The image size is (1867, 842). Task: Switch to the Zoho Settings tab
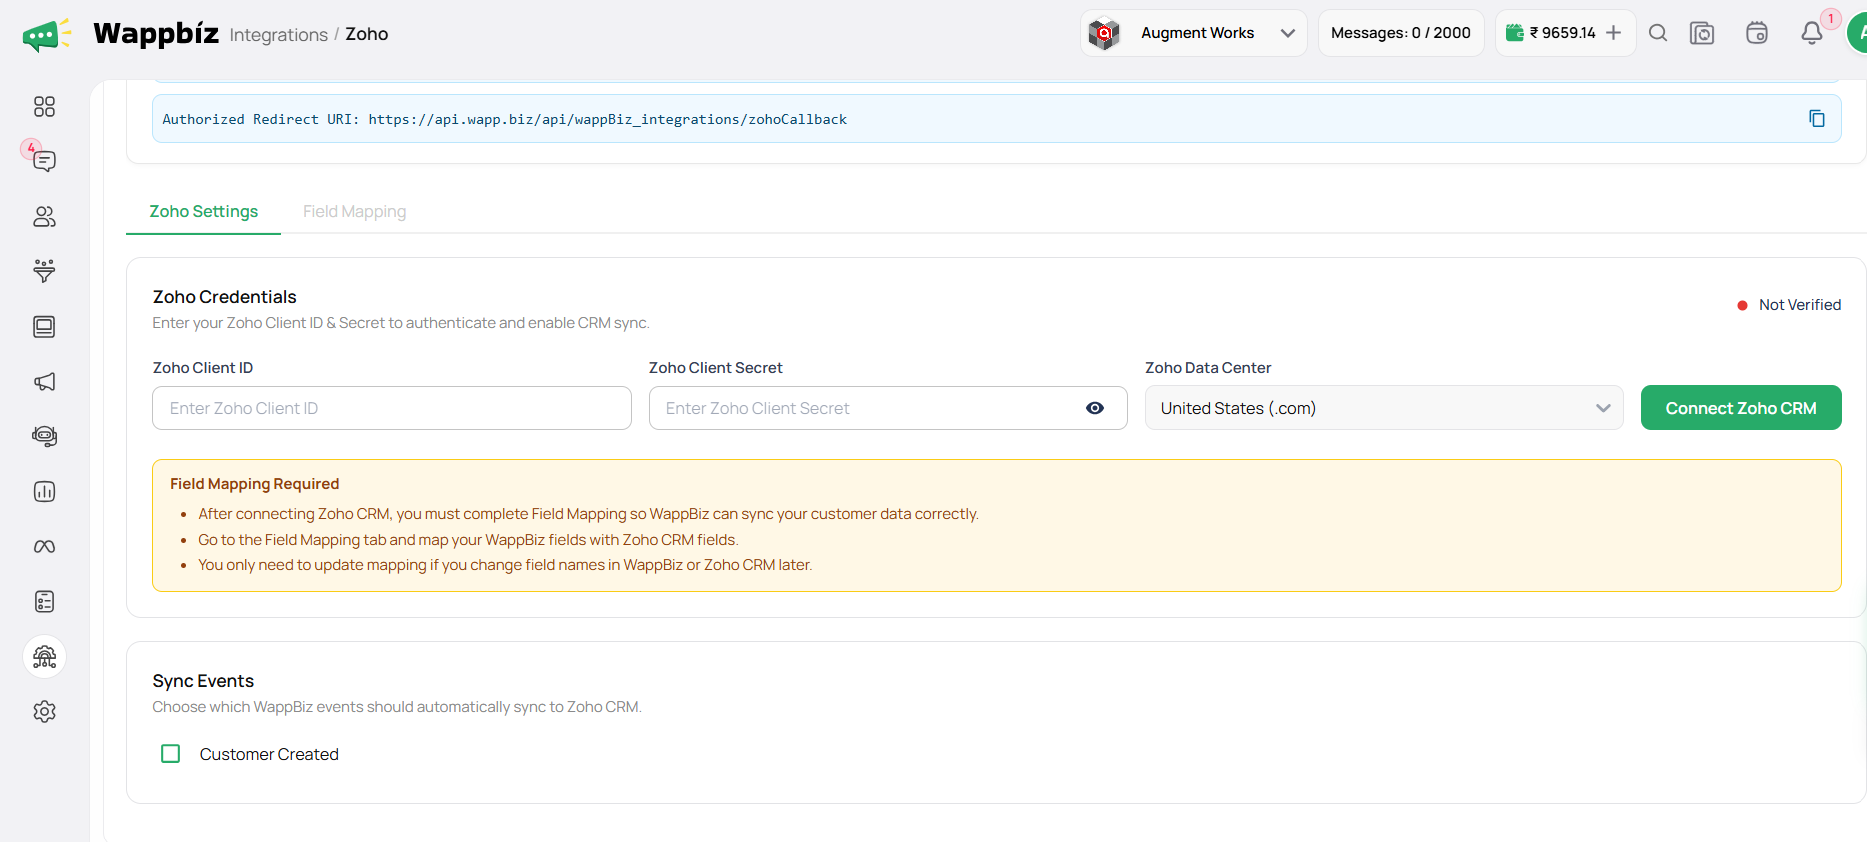coord(204,212)
